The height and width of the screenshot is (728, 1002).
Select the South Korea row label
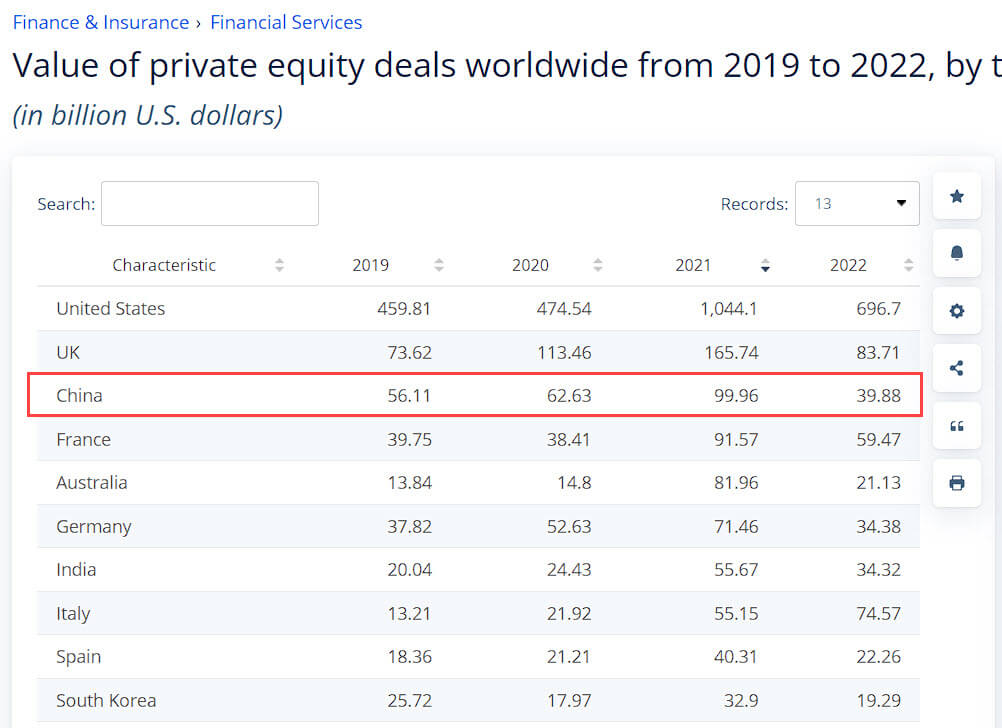pos(106,701)
